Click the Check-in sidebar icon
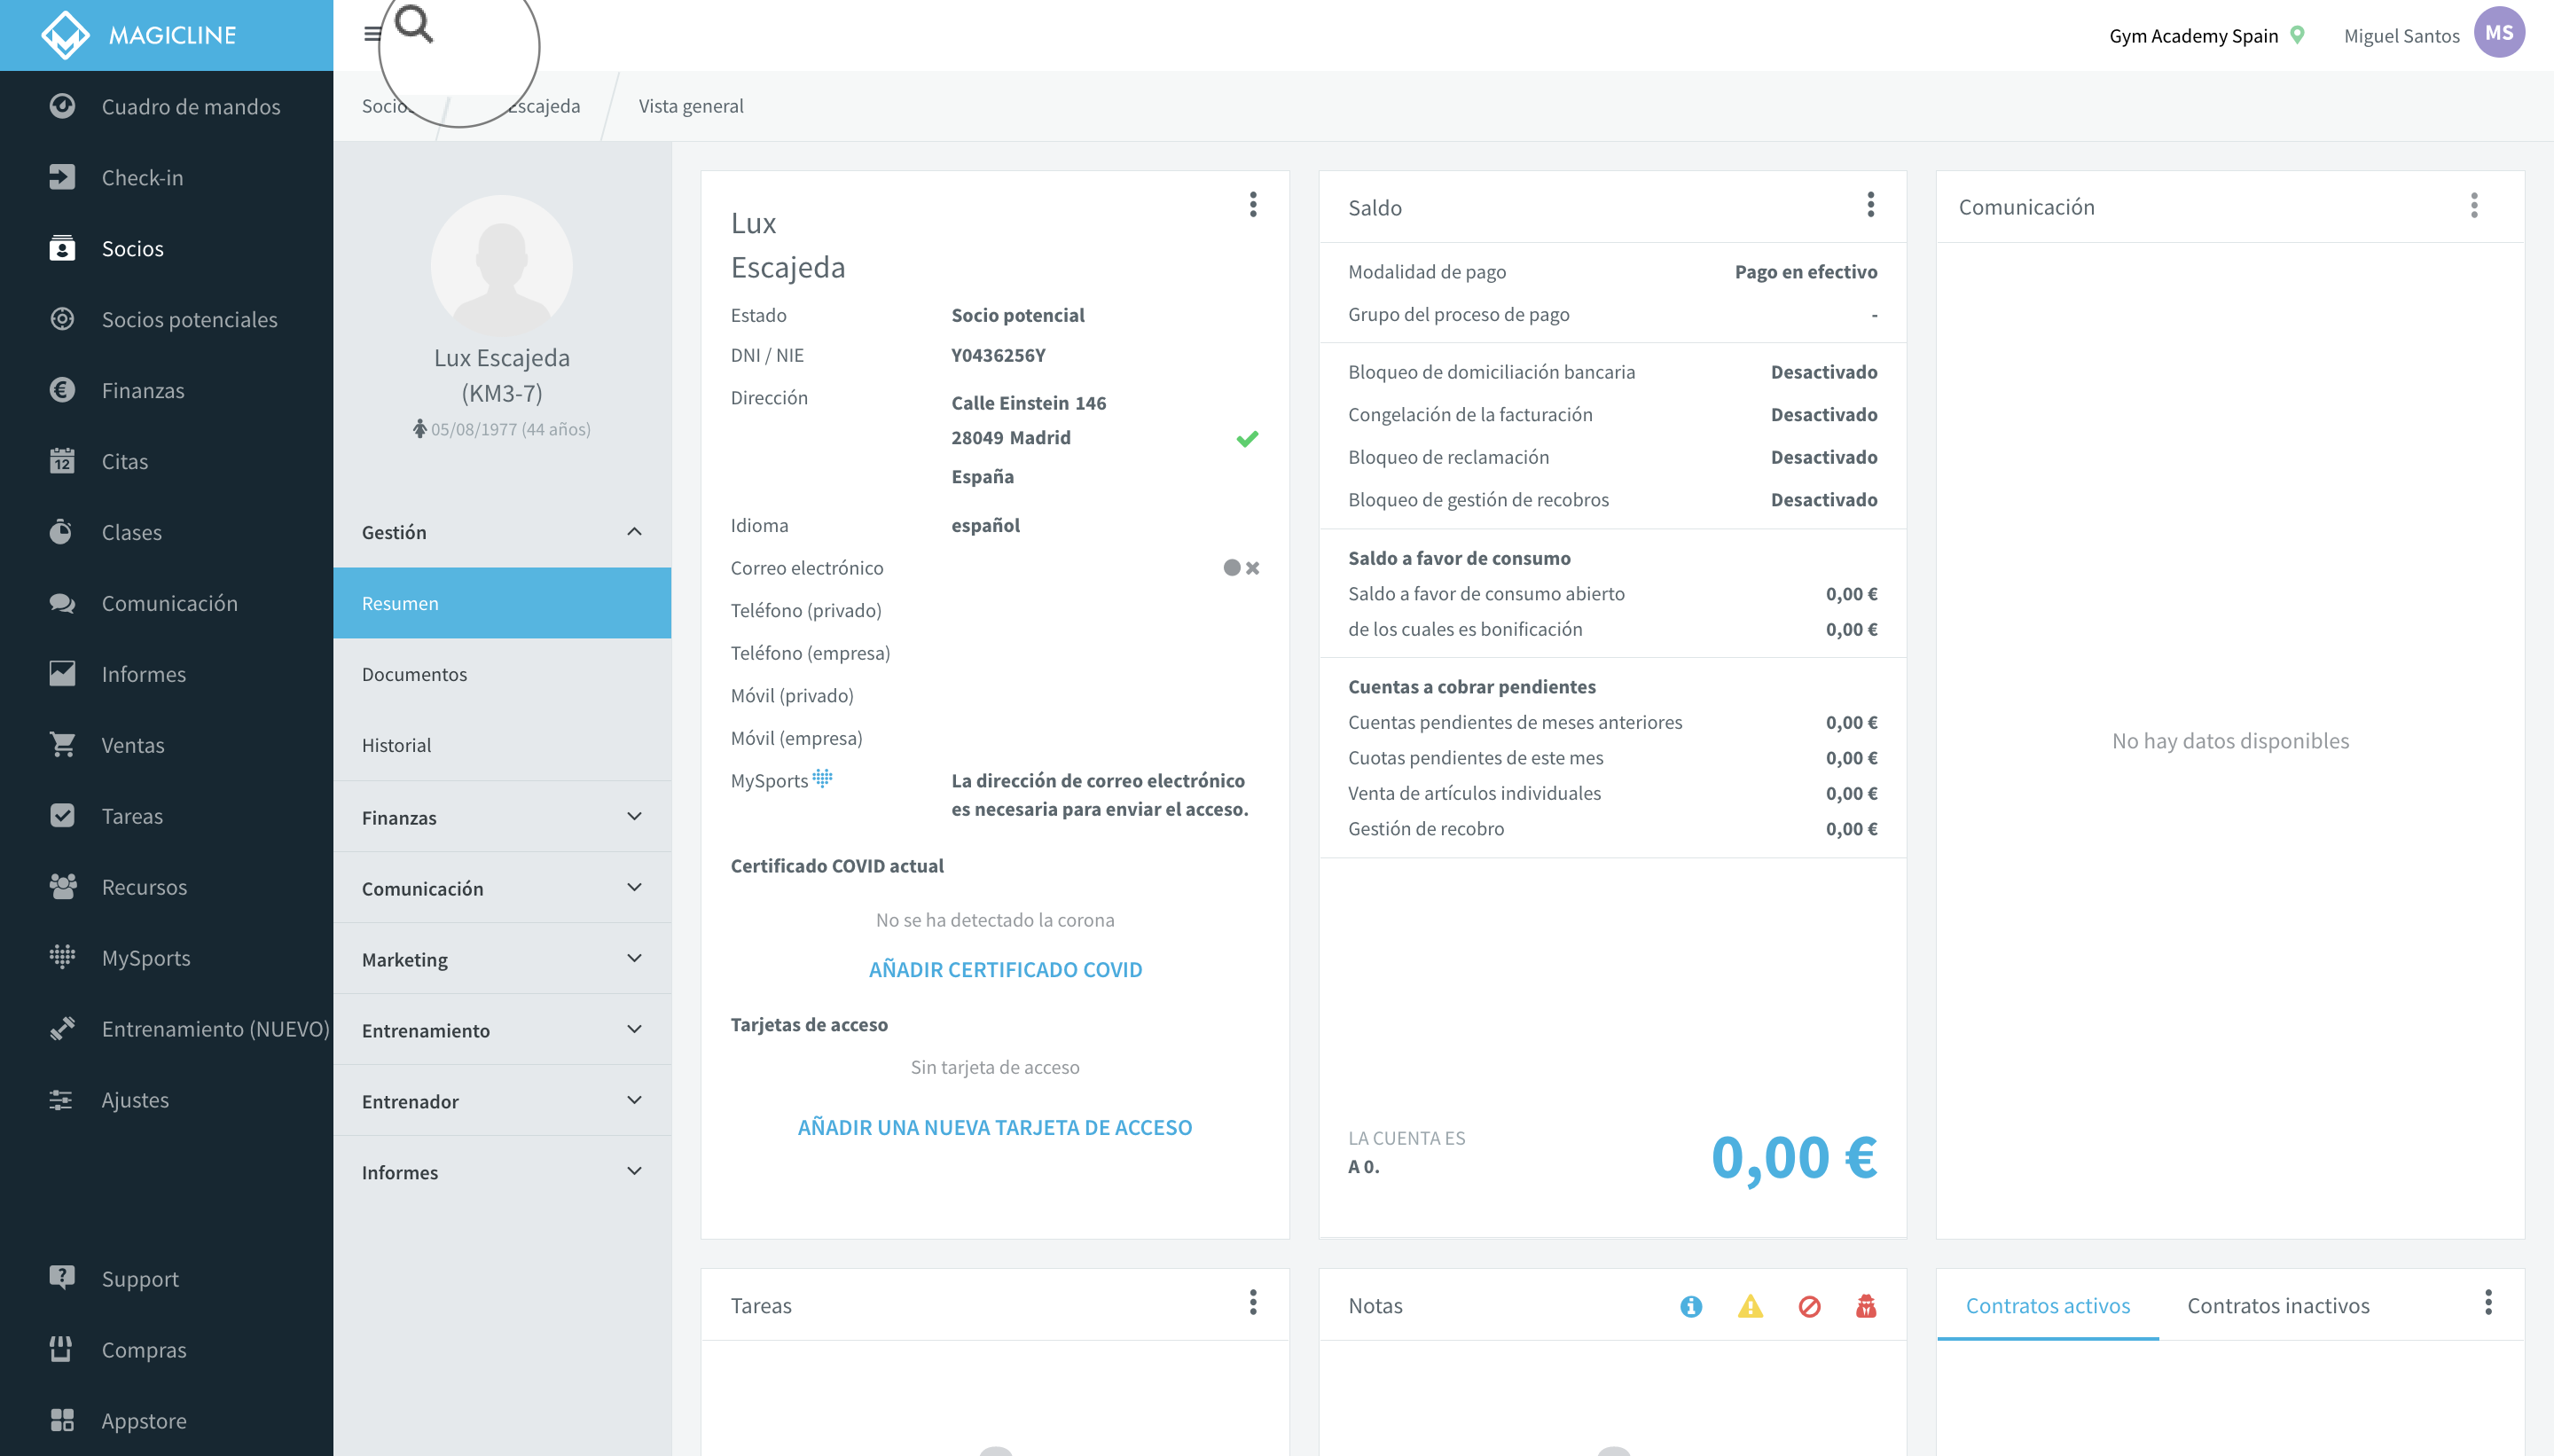This screenshot has height=1456, width=2554. coord(62,177)
